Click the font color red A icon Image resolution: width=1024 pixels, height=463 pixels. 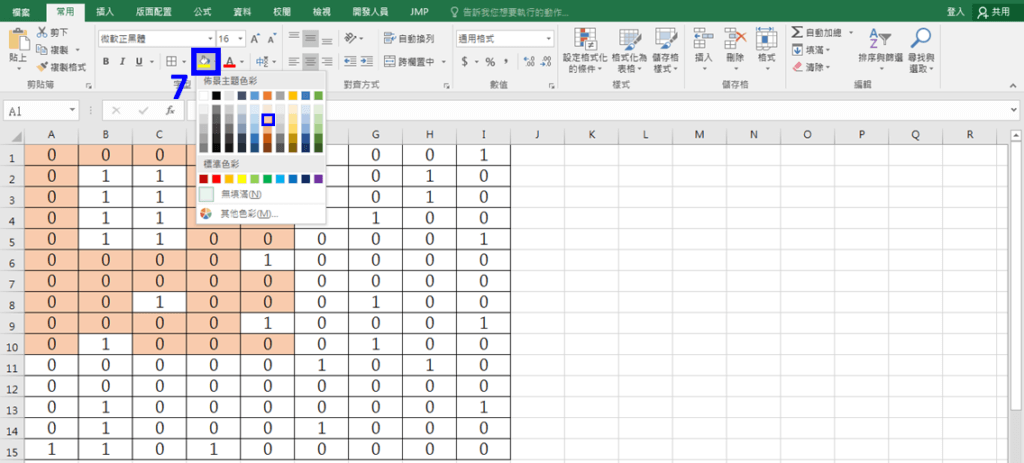(229, 62)
